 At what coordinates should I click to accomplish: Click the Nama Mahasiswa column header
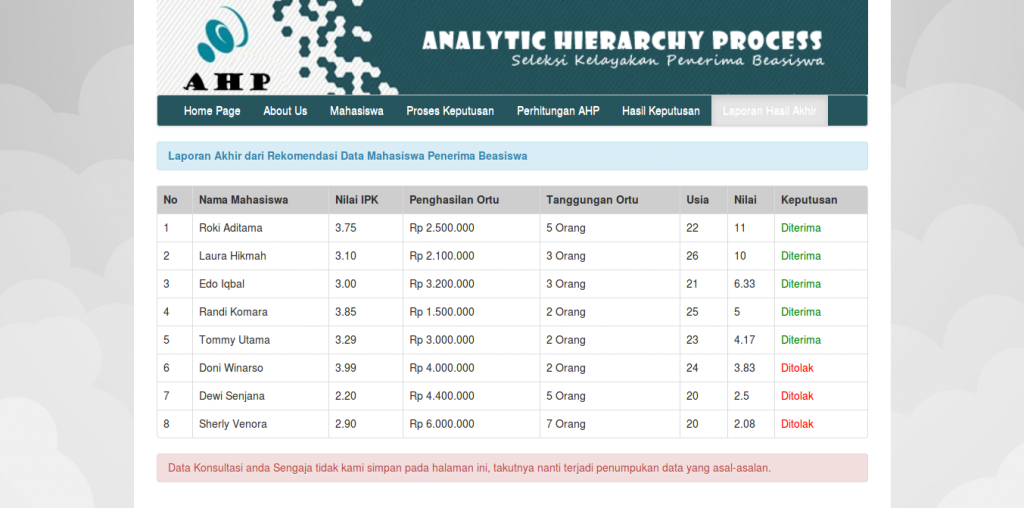tap(243, 200)
